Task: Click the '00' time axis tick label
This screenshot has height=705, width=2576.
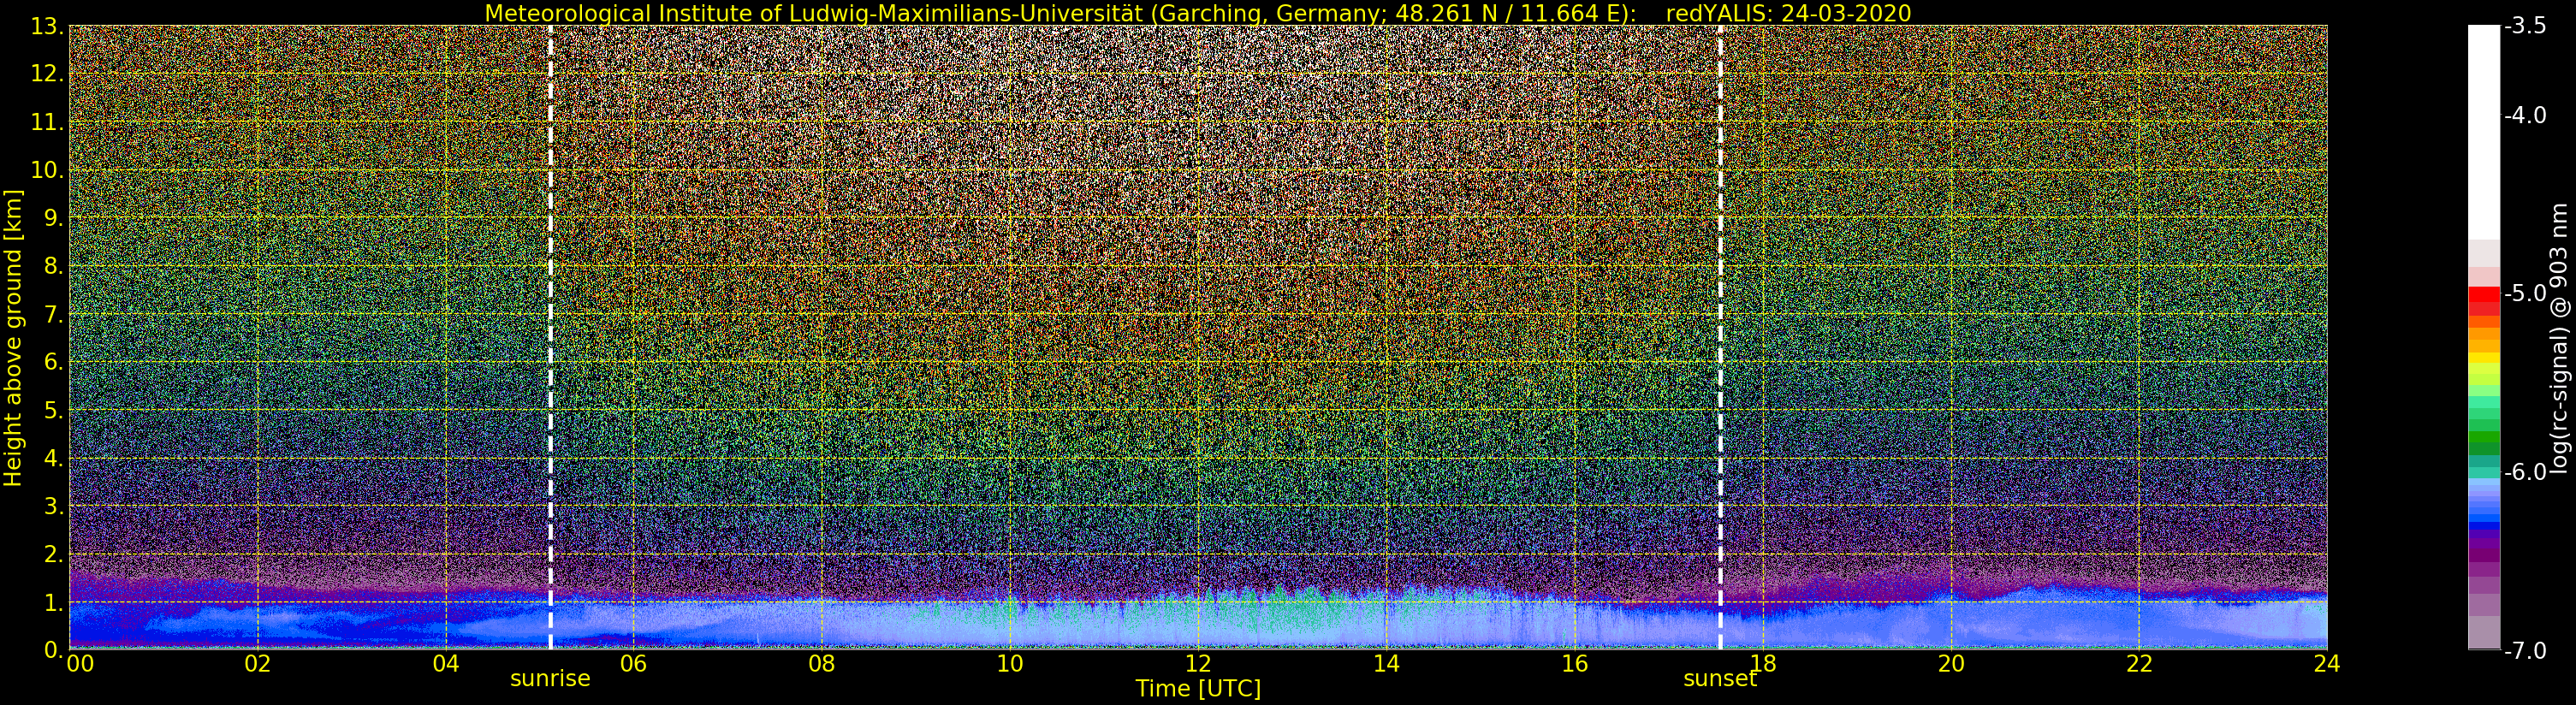Action: [80, 664]
